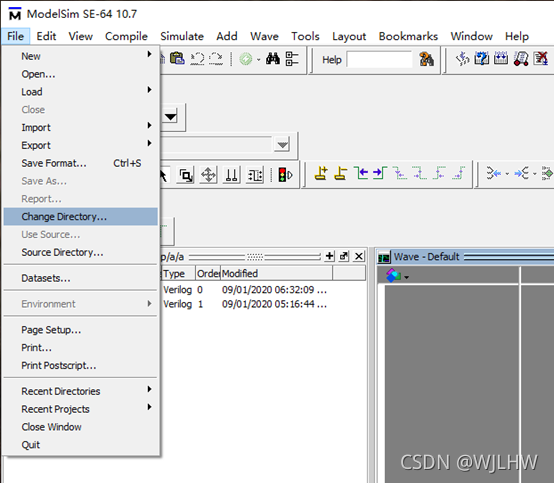The width and height of the screenshot is (554, 483).
Task: Choose Close Window menu entry
Action: tap(81, 427)
